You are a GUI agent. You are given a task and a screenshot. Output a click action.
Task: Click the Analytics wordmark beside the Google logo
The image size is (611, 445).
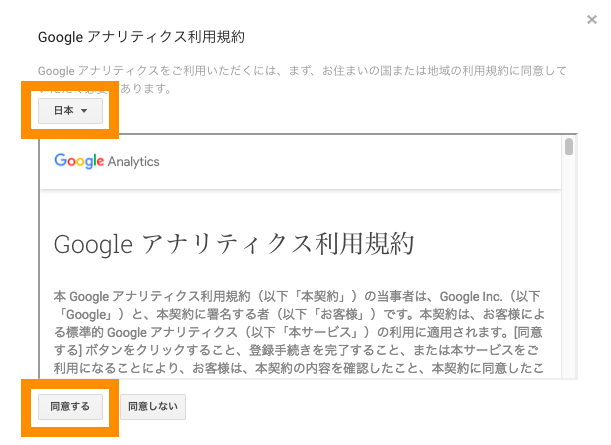pos(133,162)
